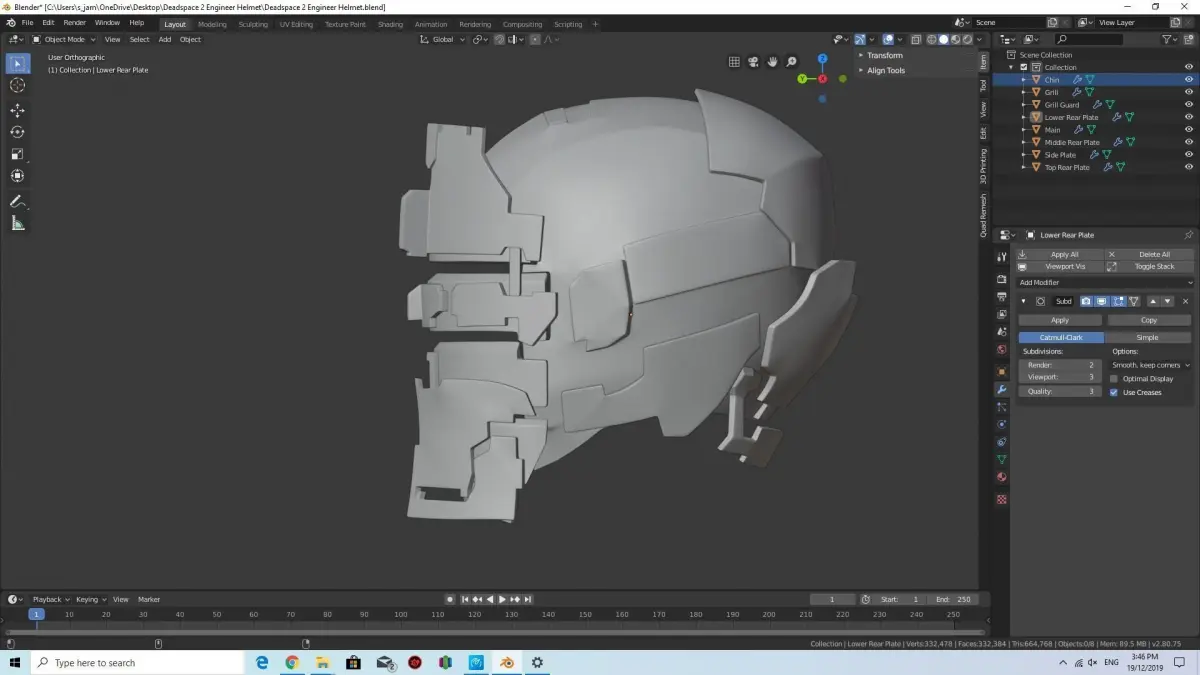Hide the Chin object in outliner
The width and height of the screenshot is (1200, 675).
pos(1189,80)
